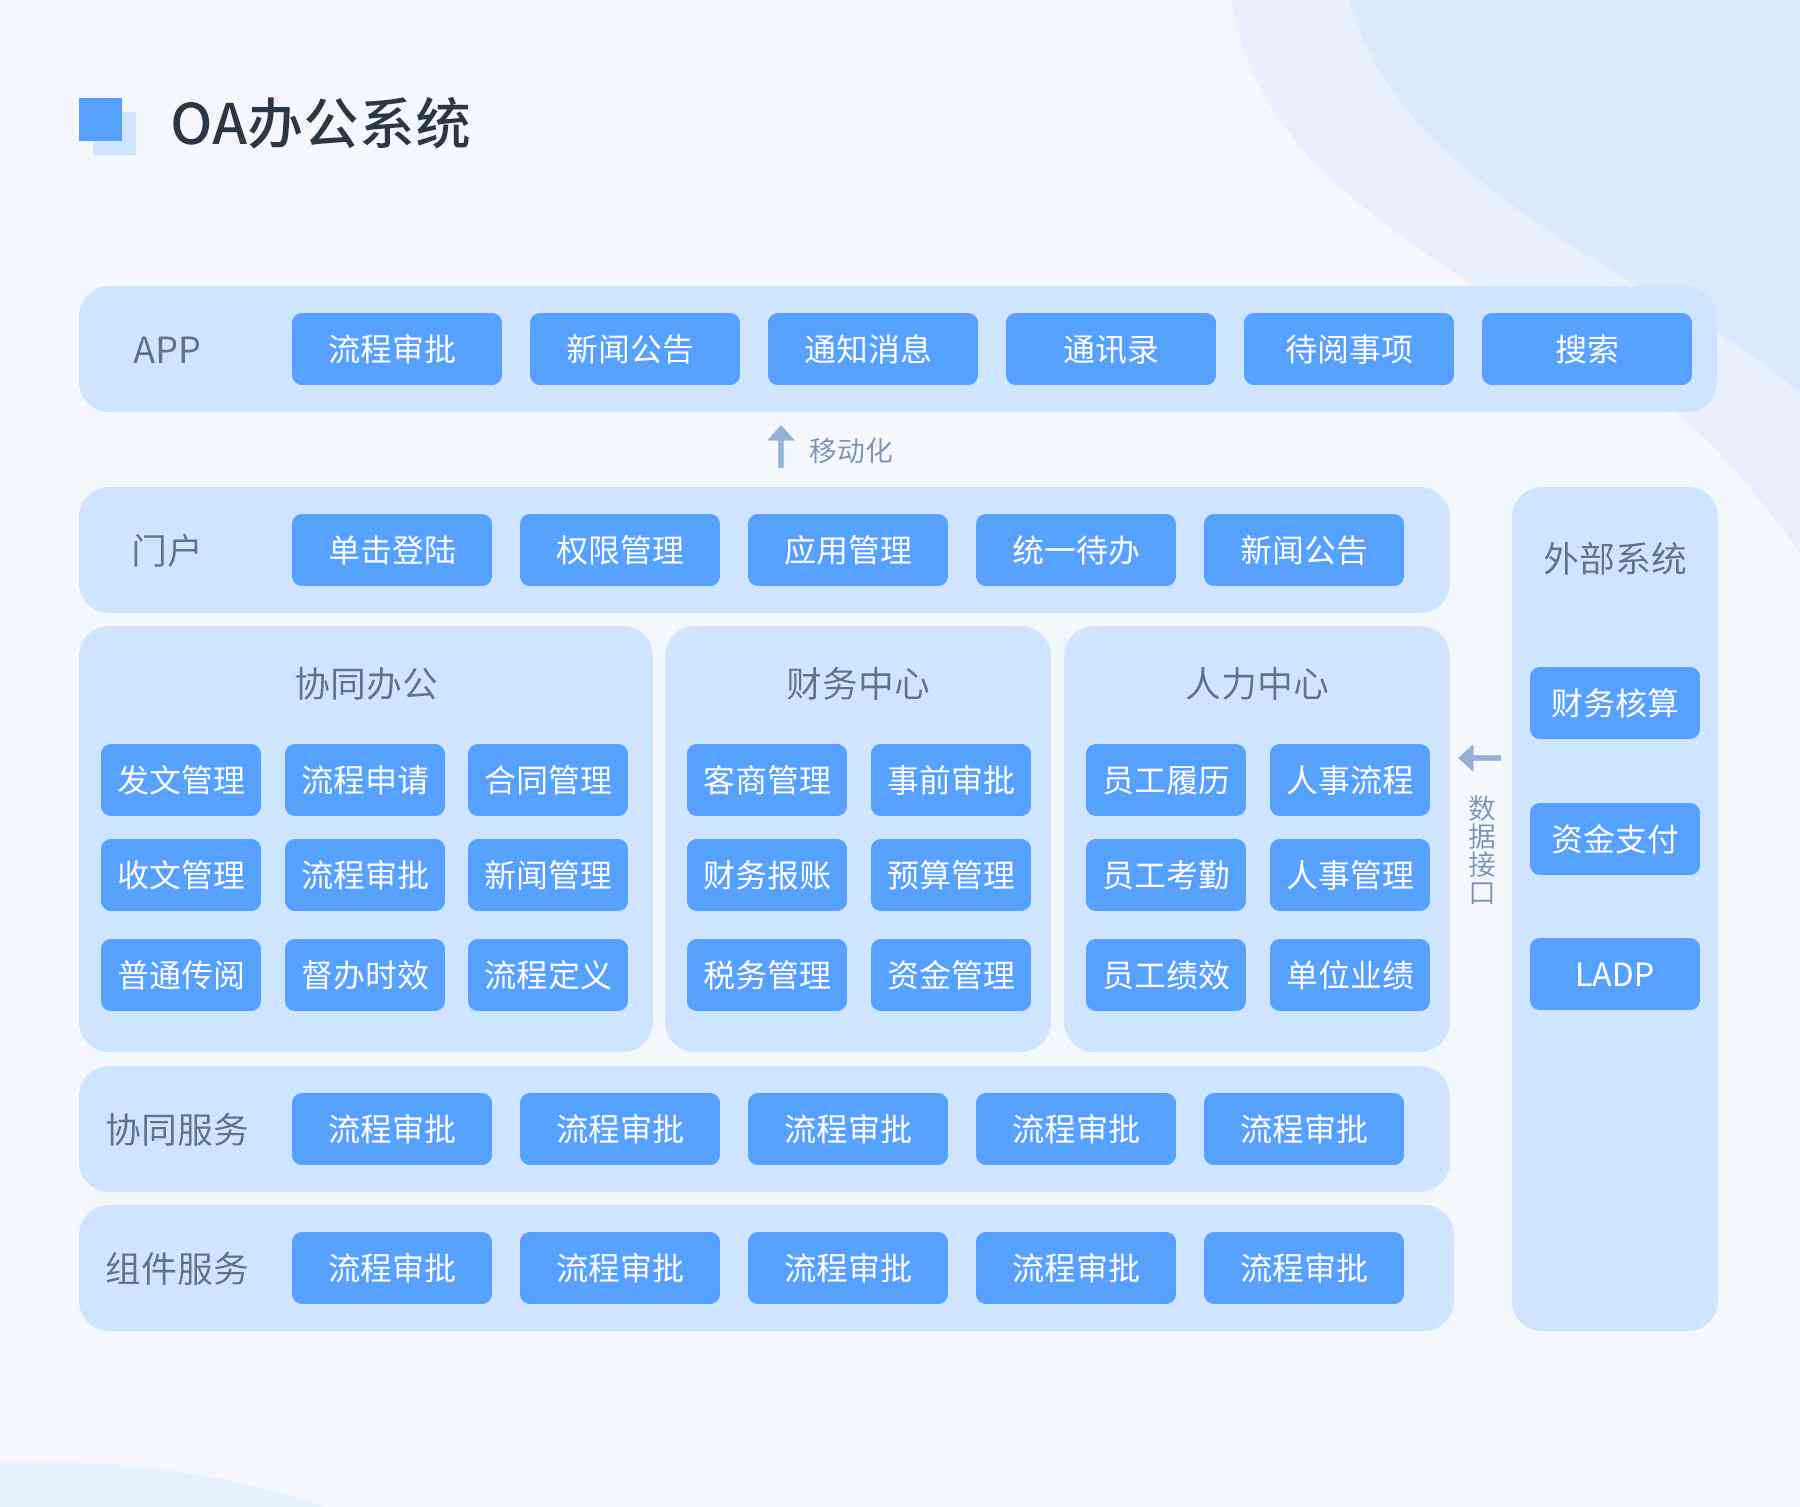This screenshot has width=1800, height=1507.
Task: Click the 待阅事项 block
Action: click(x=1348, y=349)
